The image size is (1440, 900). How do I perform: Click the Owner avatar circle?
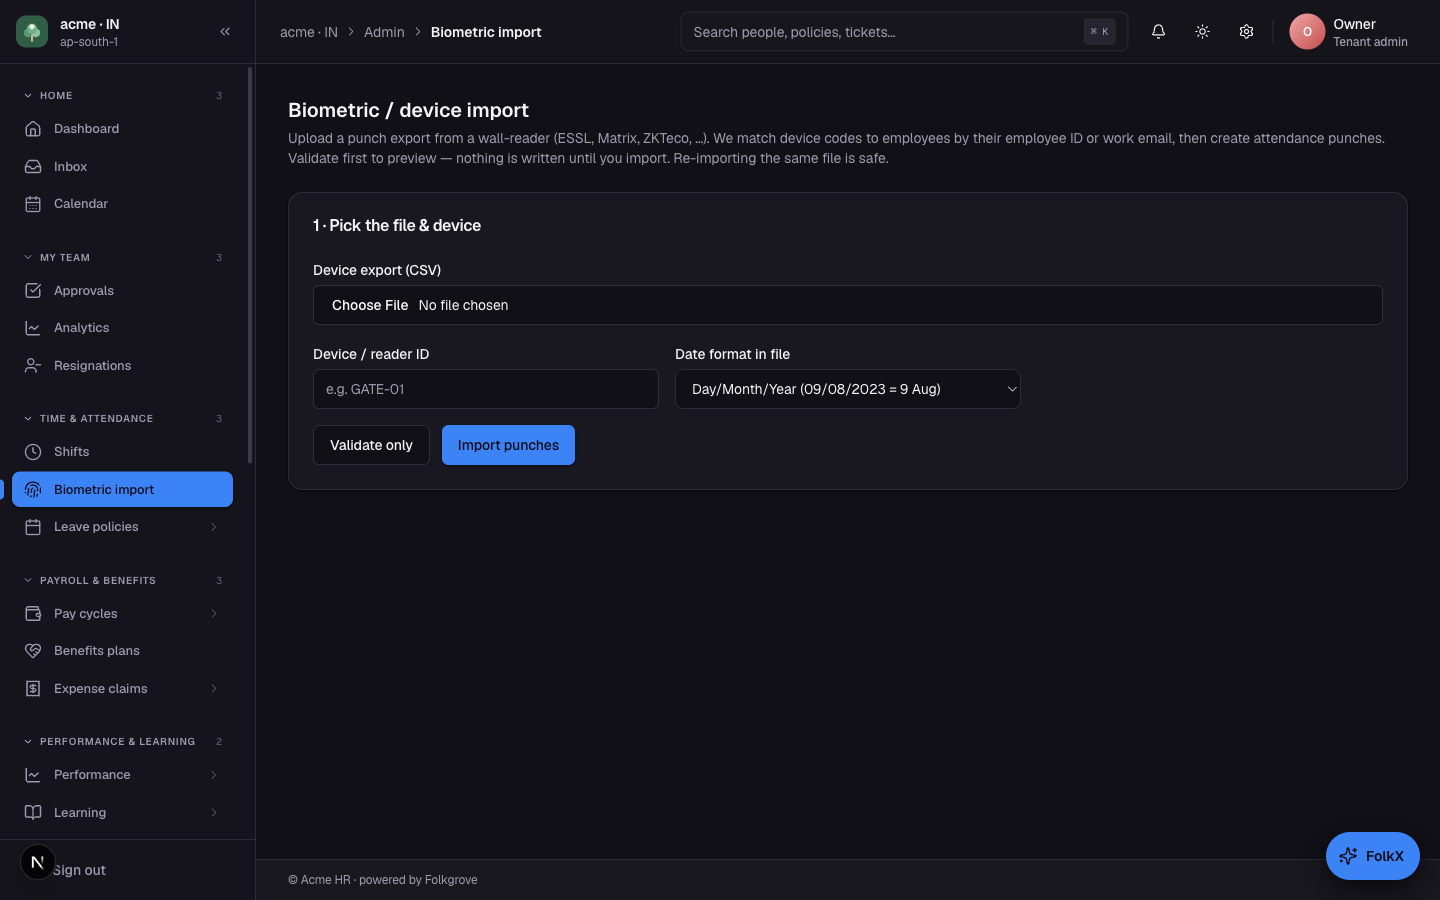click(x=1307, y=32)
